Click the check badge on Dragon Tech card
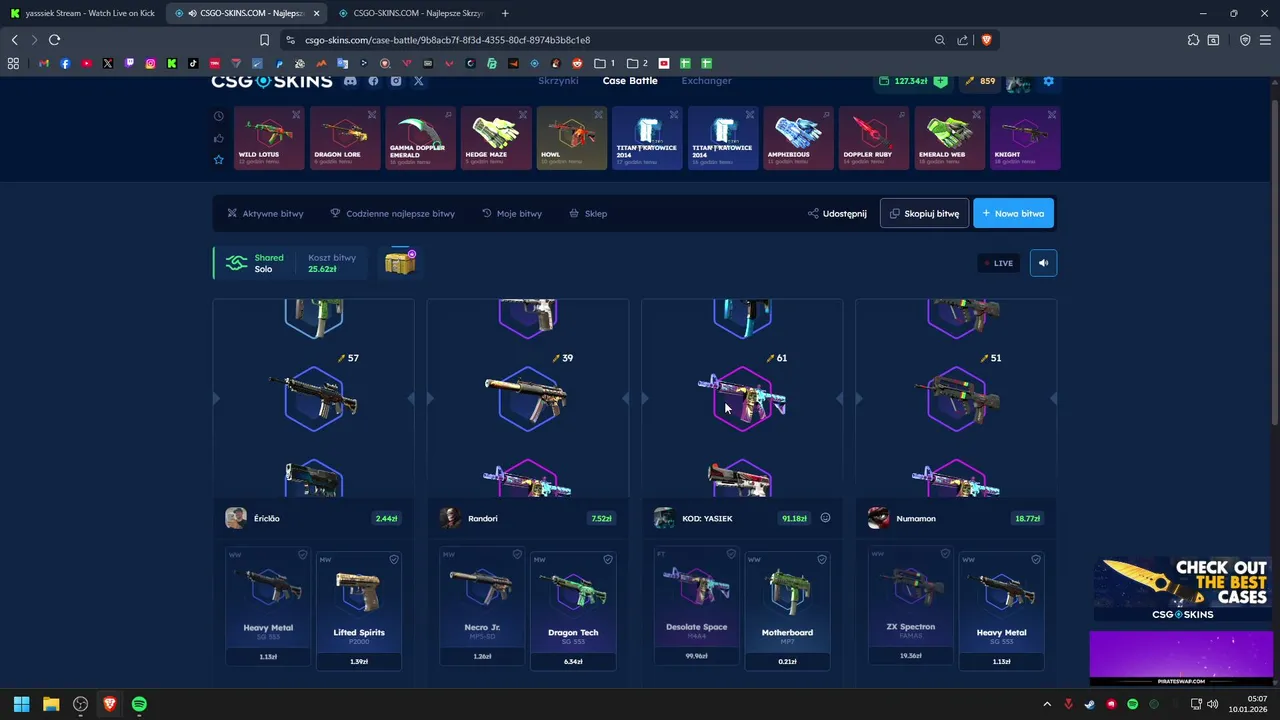Screen dimensions: 1280x720 pyautogui.click(x=608, y=559)
